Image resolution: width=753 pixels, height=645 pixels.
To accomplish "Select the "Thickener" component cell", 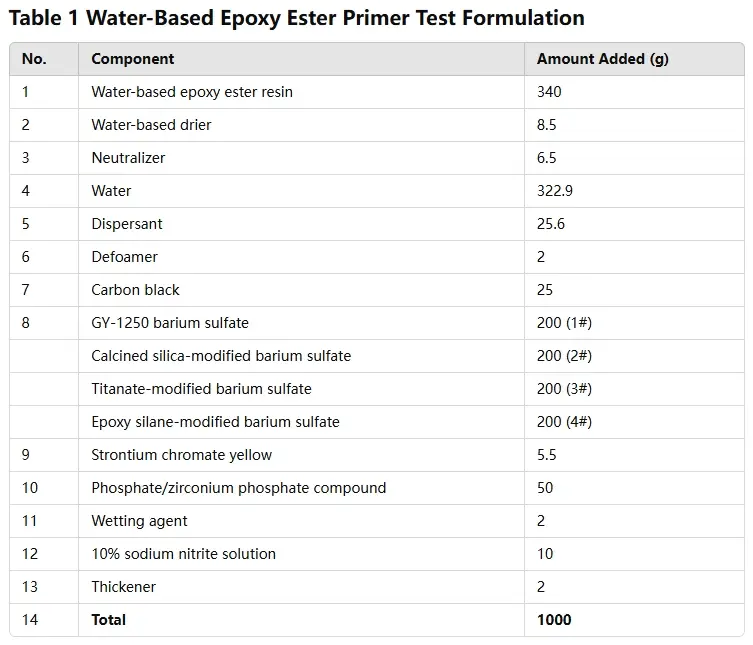I will tap(123, 587).
